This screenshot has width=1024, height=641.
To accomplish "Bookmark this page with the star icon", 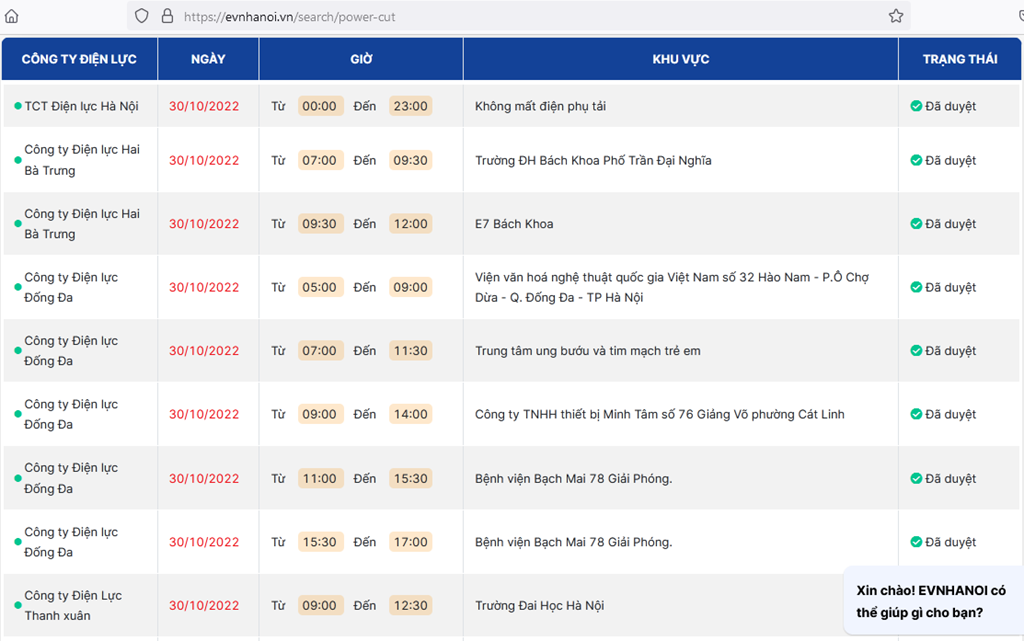I will (x=896, y=16).
